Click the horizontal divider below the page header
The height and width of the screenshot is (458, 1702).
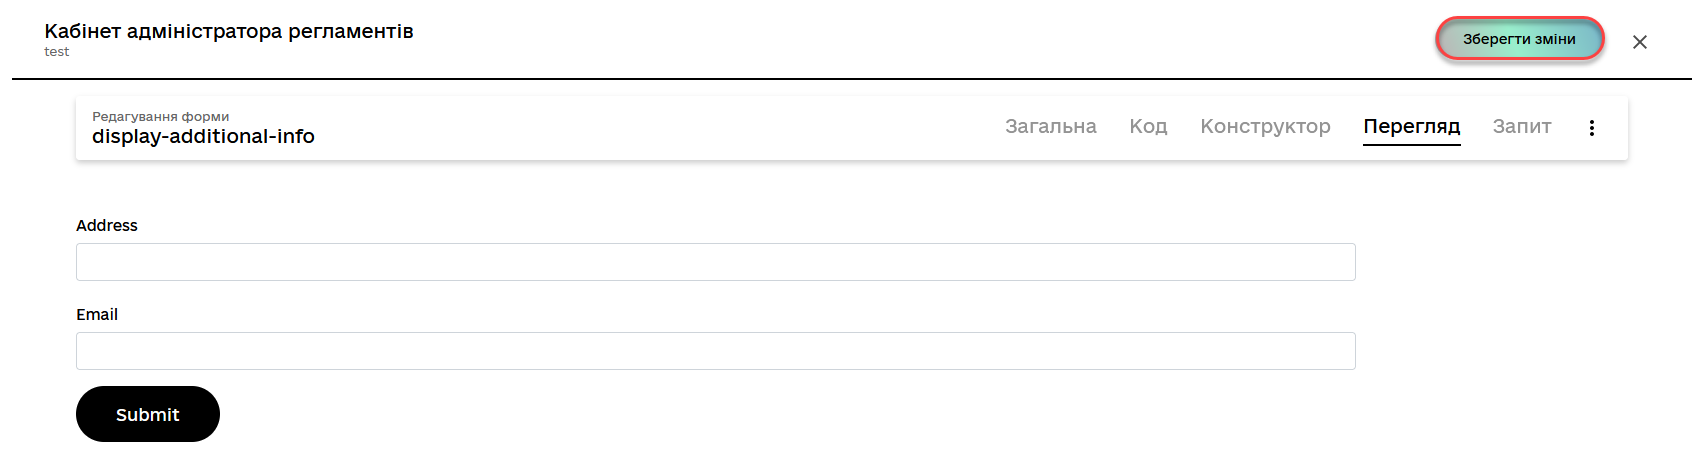tap(851, 78)
